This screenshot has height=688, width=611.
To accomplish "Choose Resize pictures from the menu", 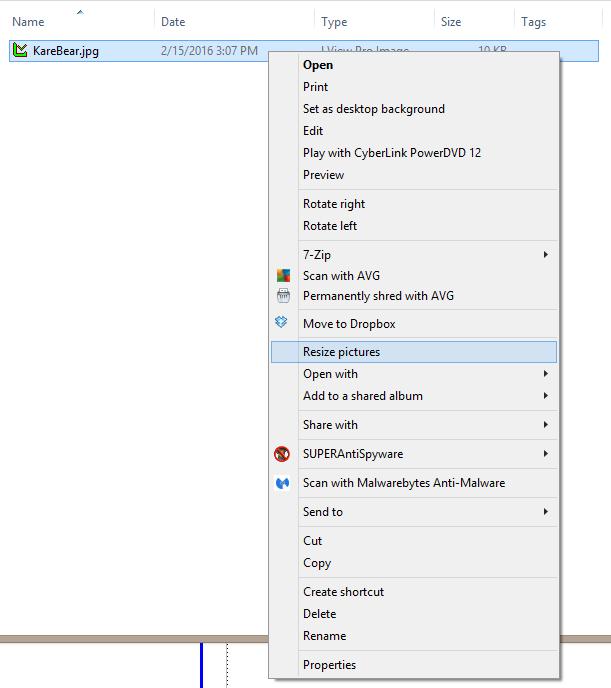I will click(x=341, y=352).
